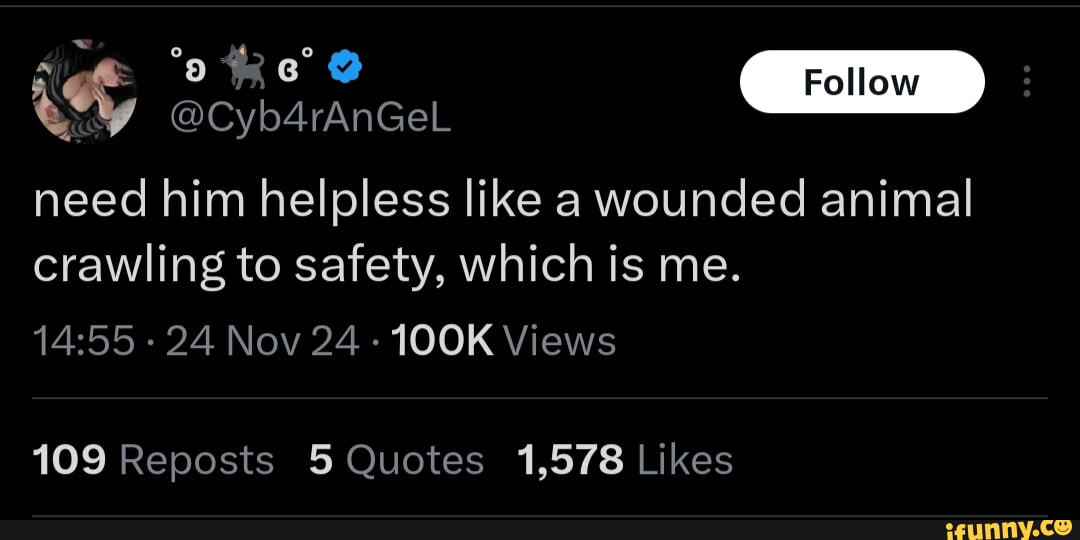The height and width of the screenshot is (540, 1080).
Task: View the 100K Views count
Action: tap(506, 341)
